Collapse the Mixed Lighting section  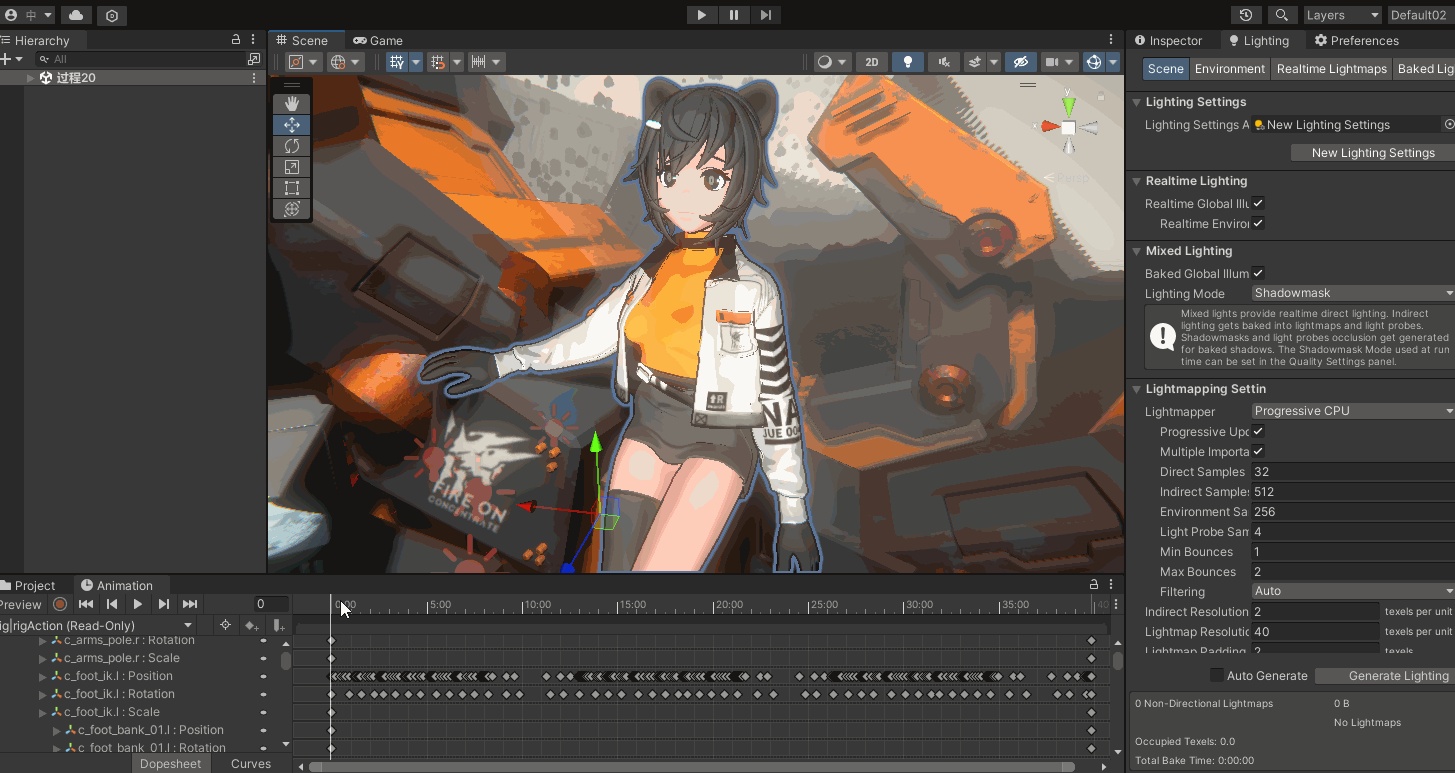click(1136, 251)
